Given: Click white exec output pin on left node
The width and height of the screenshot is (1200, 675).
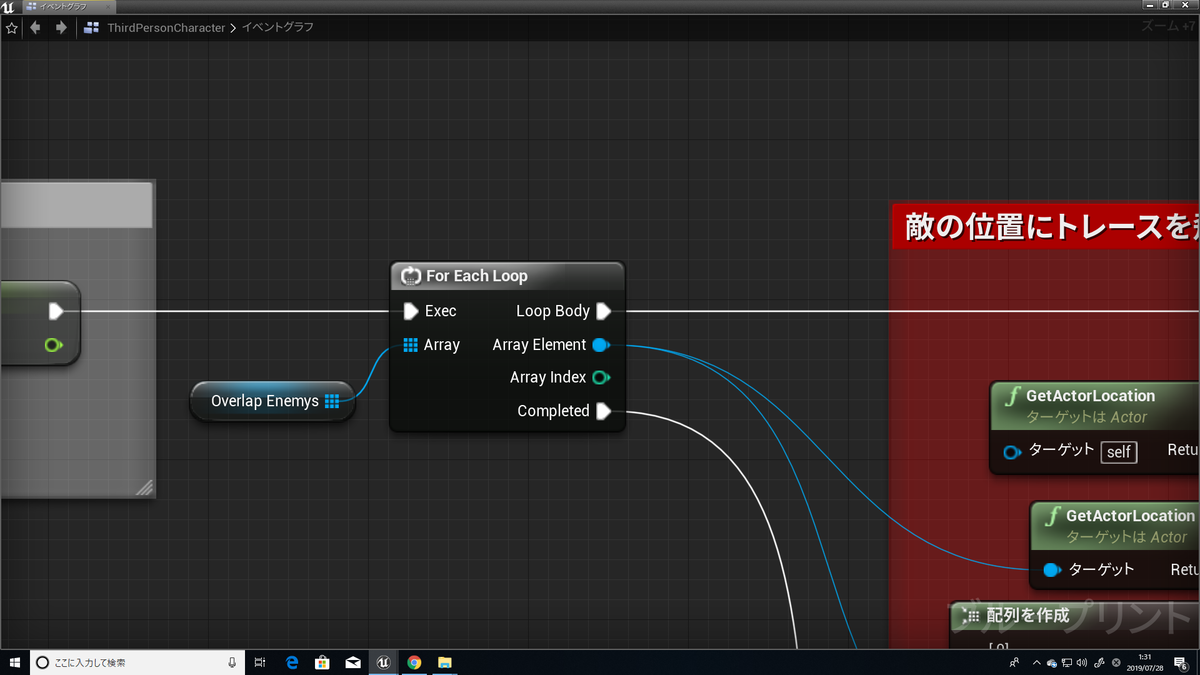Looking at the screenshot, I should click(x=56, y=312).
